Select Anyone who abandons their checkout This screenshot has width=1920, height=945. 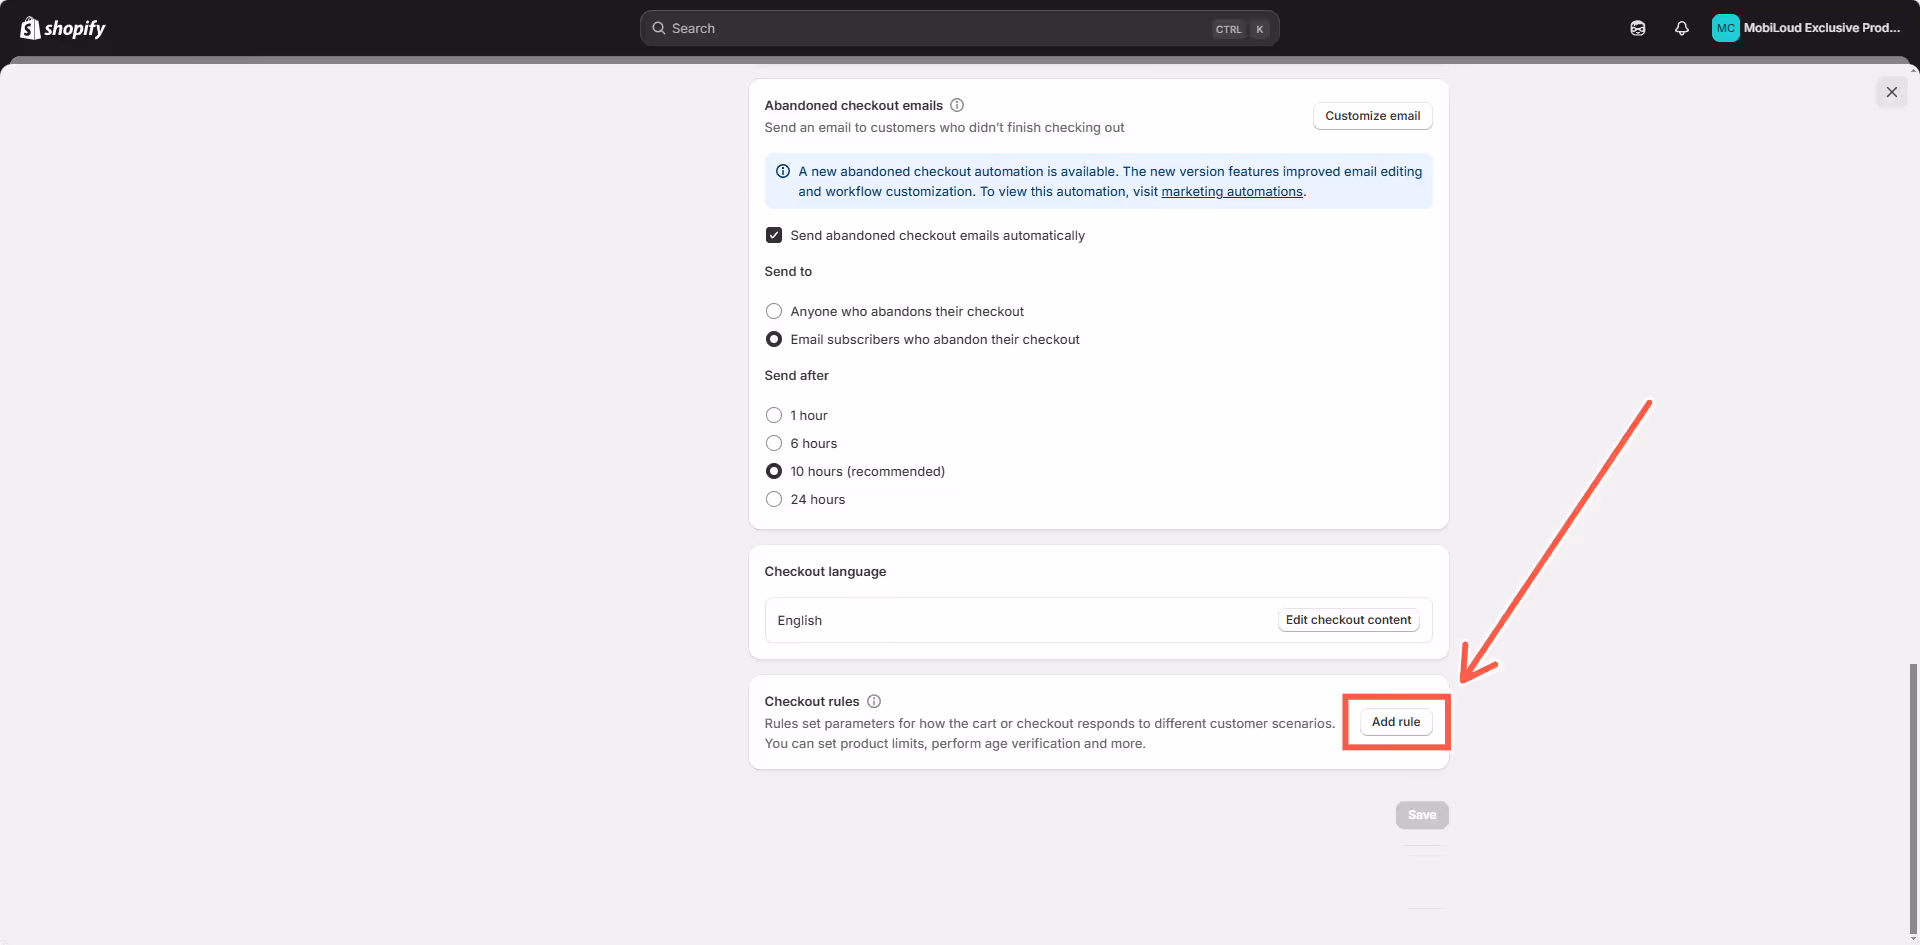[774, 311]
